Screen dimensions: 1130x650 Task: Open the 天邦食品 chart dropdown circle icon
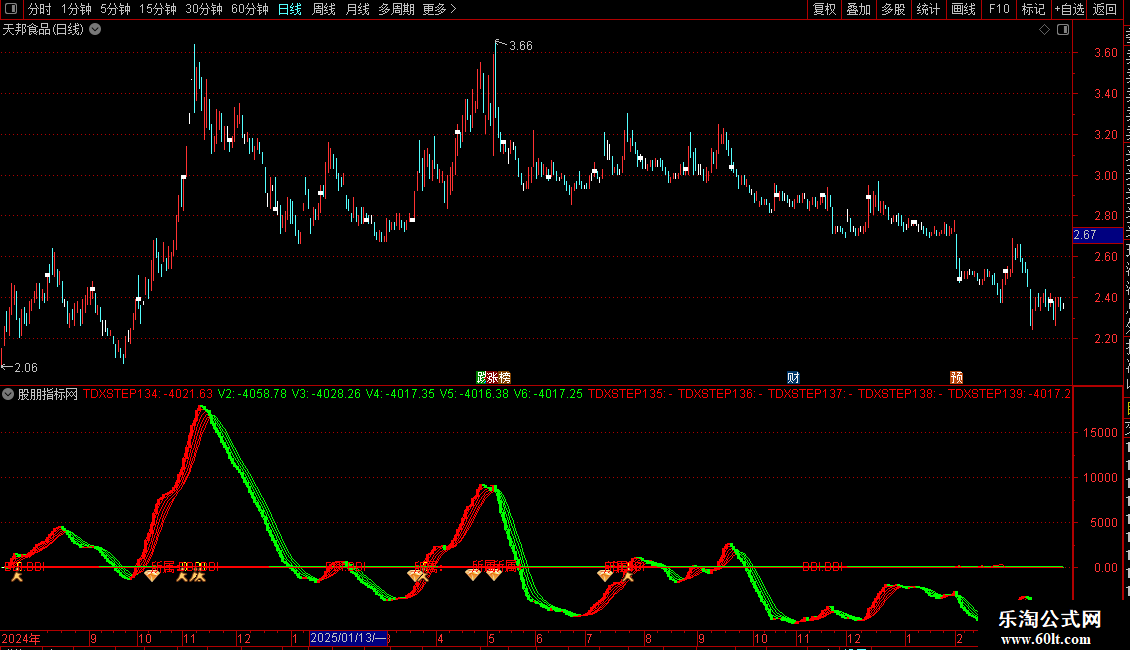coord(95,30)
